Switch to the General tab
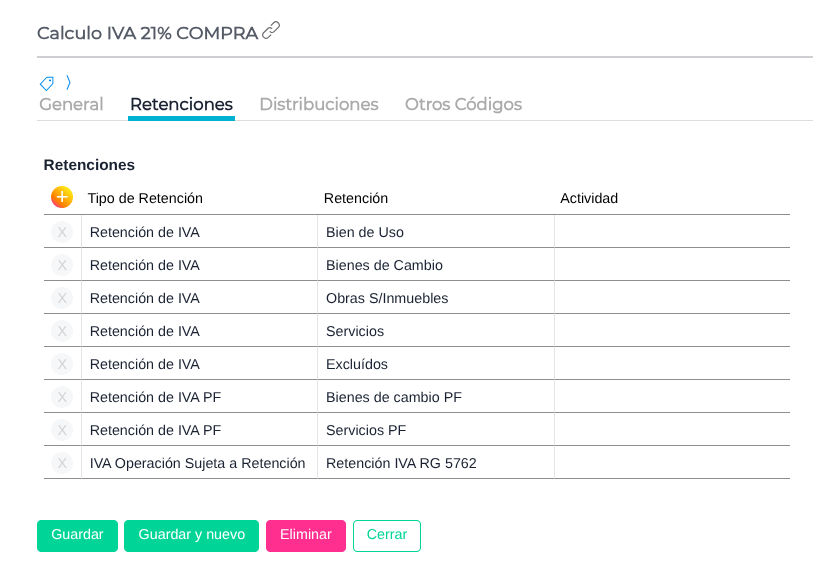This screenshot has width=813, height=568. (71, 104)
